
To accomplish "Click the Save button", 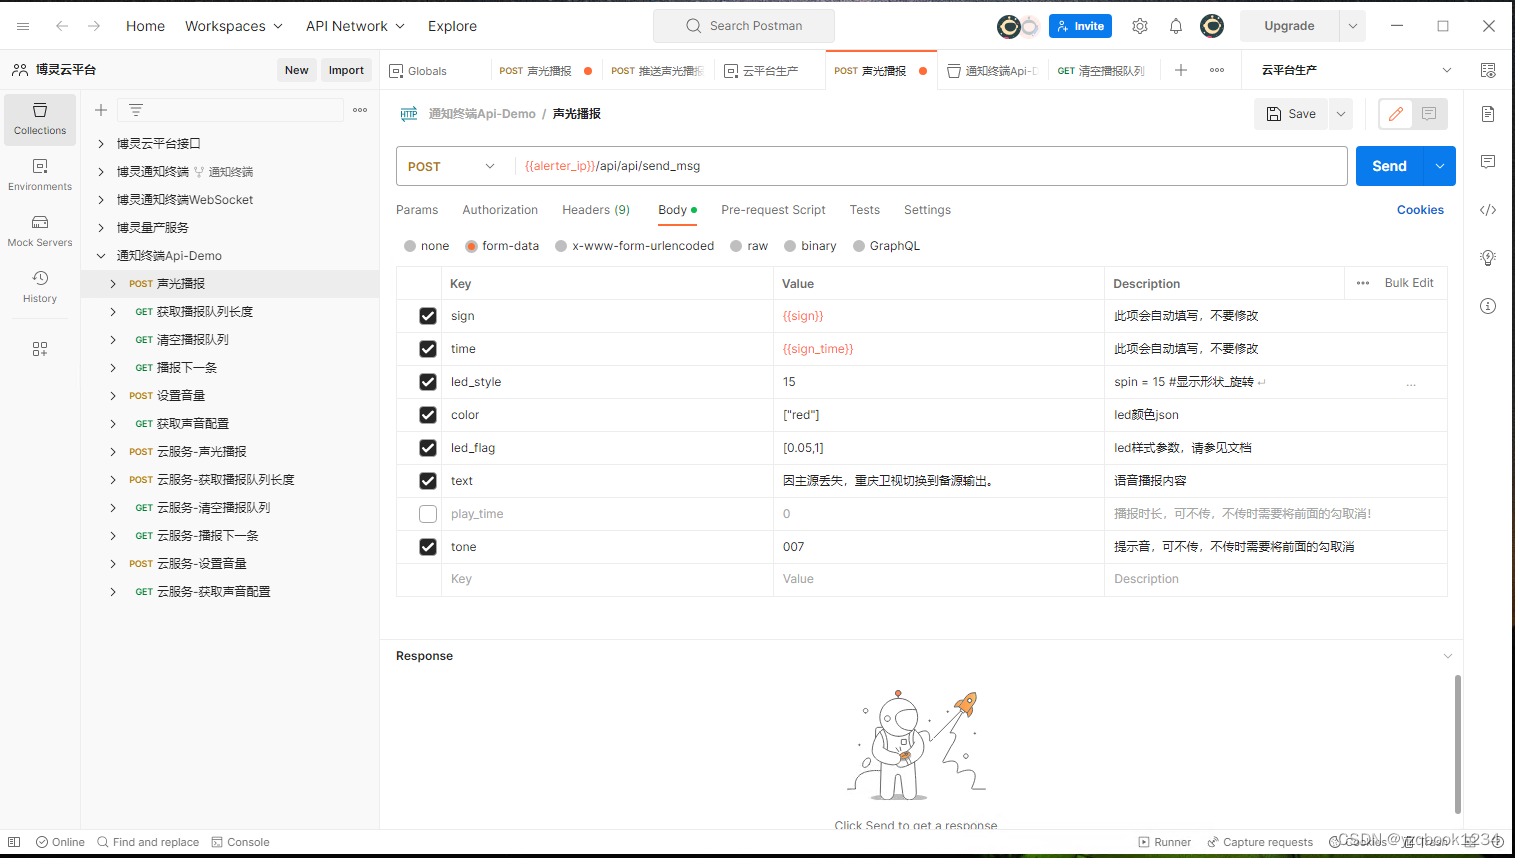I will pos(1291,114).
